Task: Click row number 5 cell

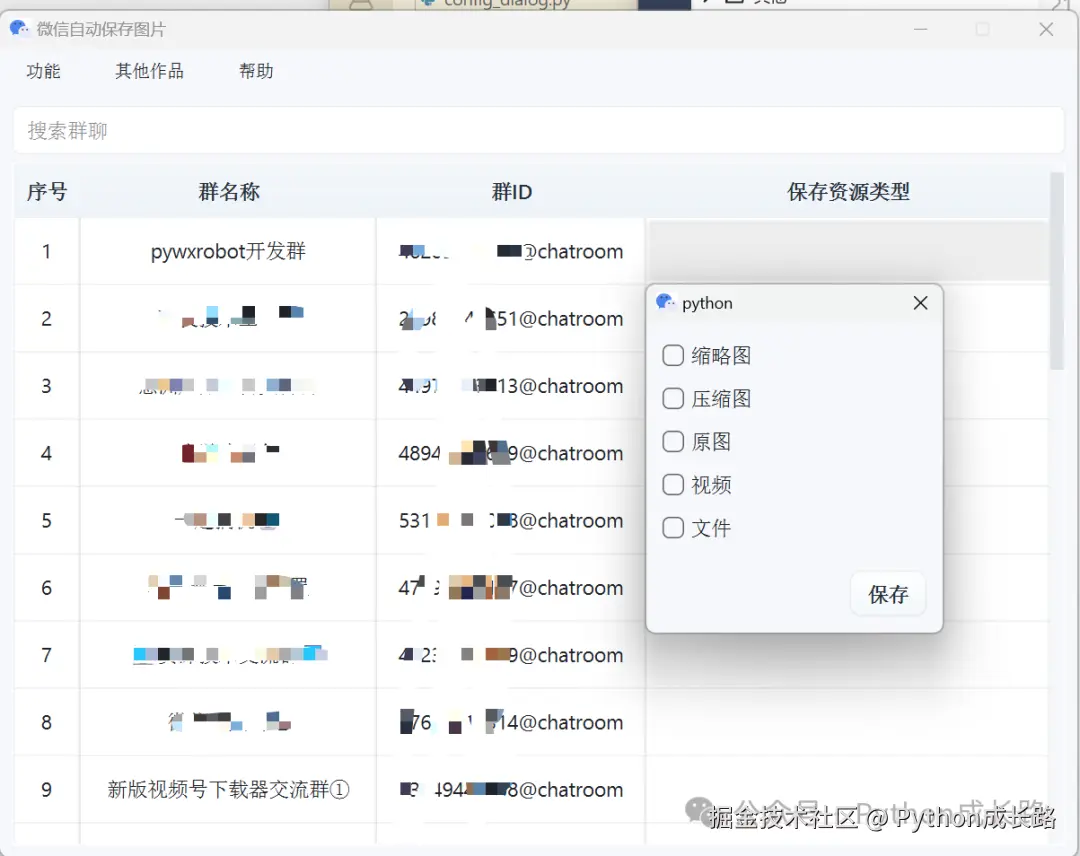Action: click(x=47, y=520)
